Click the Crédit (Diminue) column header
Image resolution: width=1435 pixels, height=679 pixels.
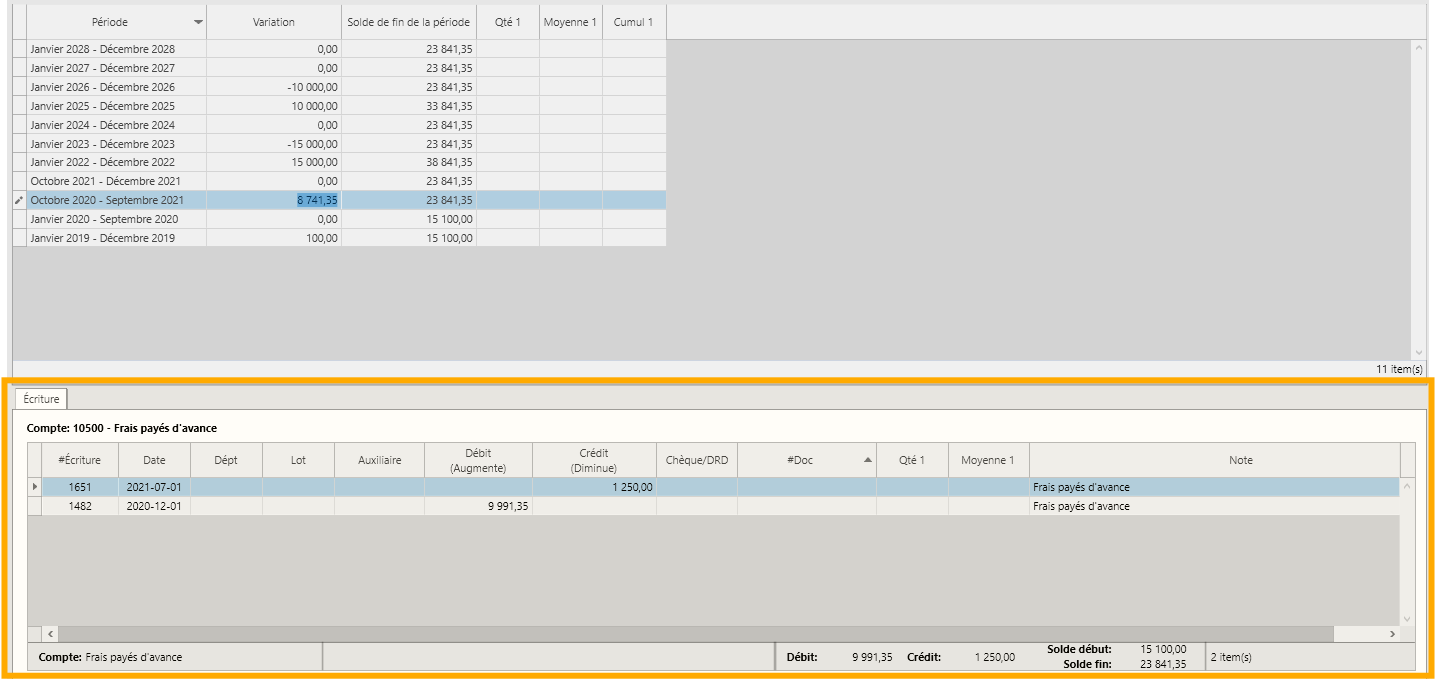(594, 460)
